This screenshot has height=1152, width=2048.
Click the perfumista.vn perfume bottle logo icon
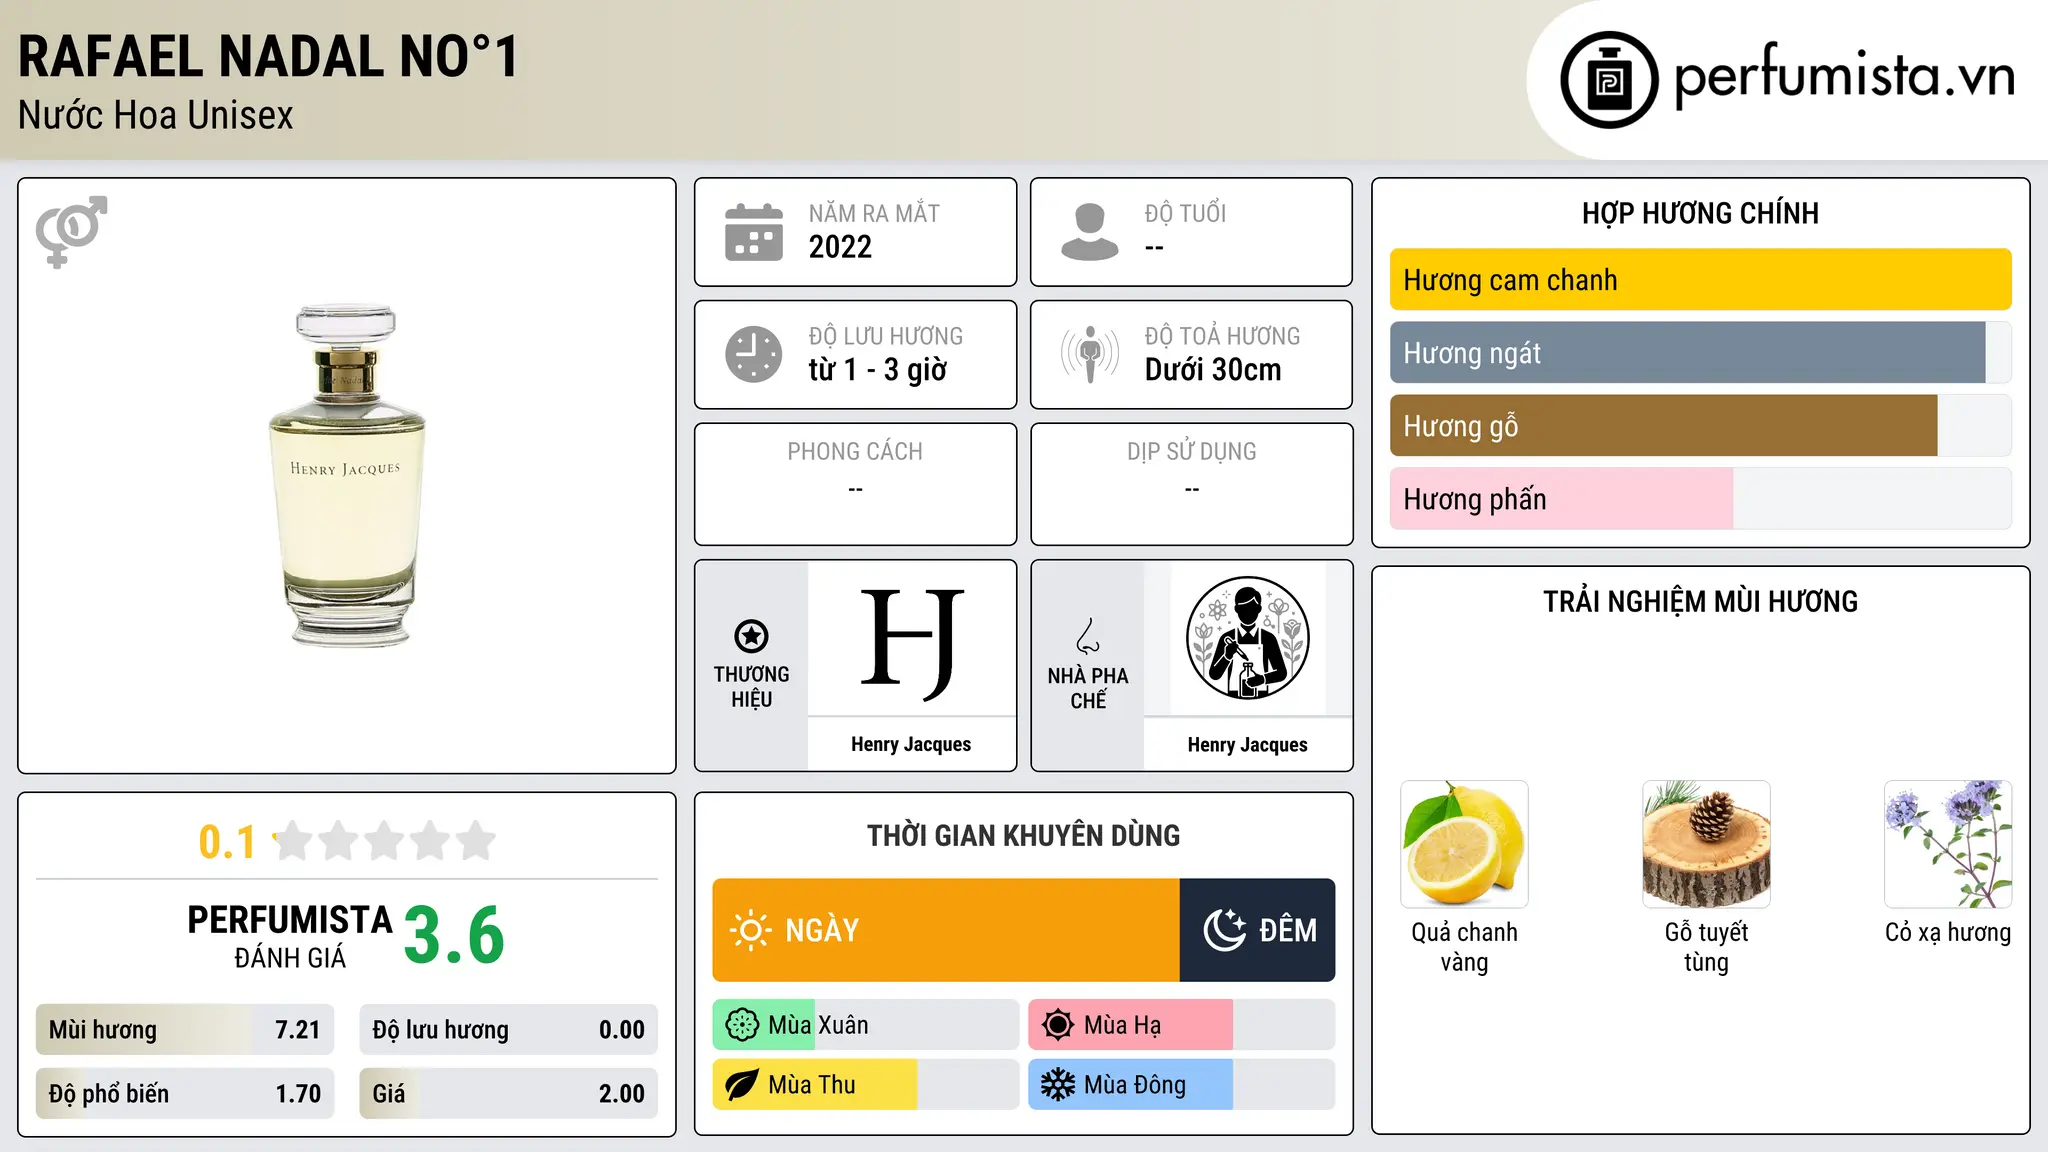1609,80
